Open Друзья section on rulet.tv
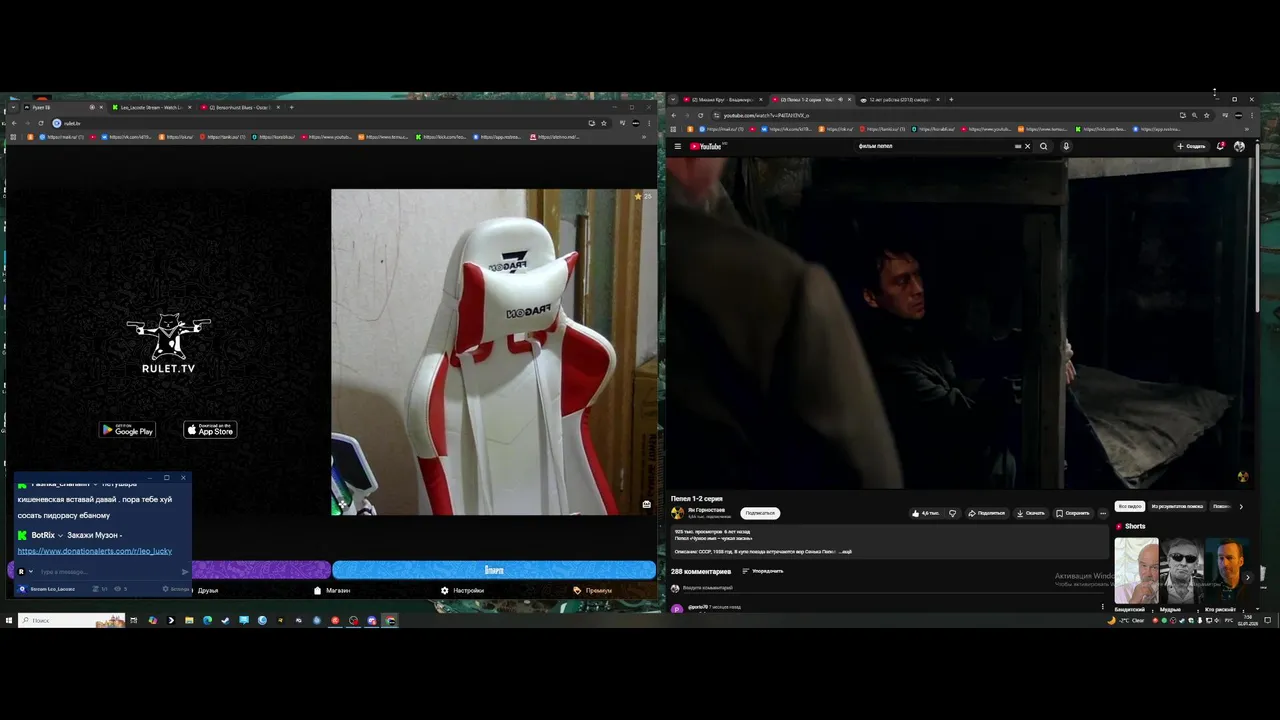This screenshot has height=720, width=1280. click(x=207, y=590)
